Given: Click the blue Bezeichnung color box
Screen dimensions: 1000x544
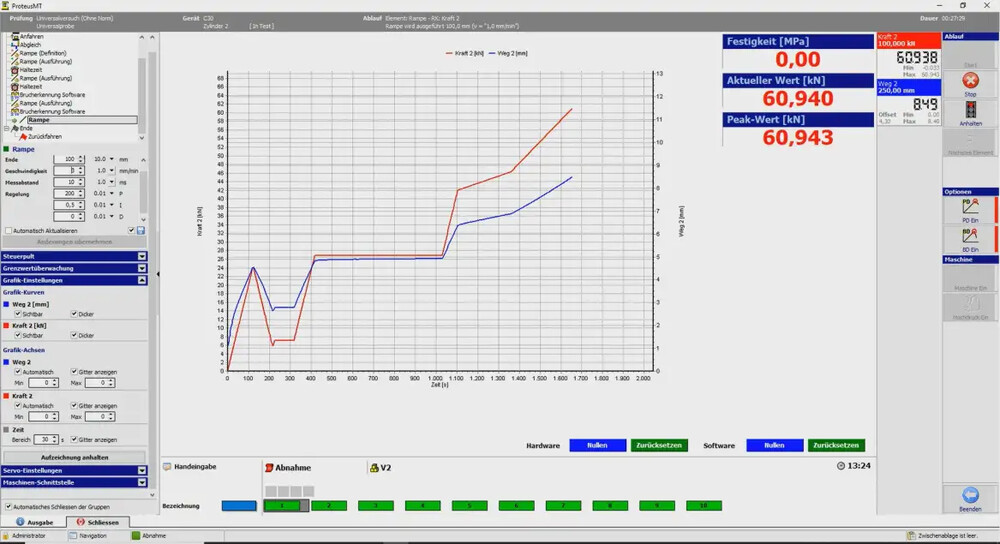Looking at the screenshot, I should tap(239, 506).
